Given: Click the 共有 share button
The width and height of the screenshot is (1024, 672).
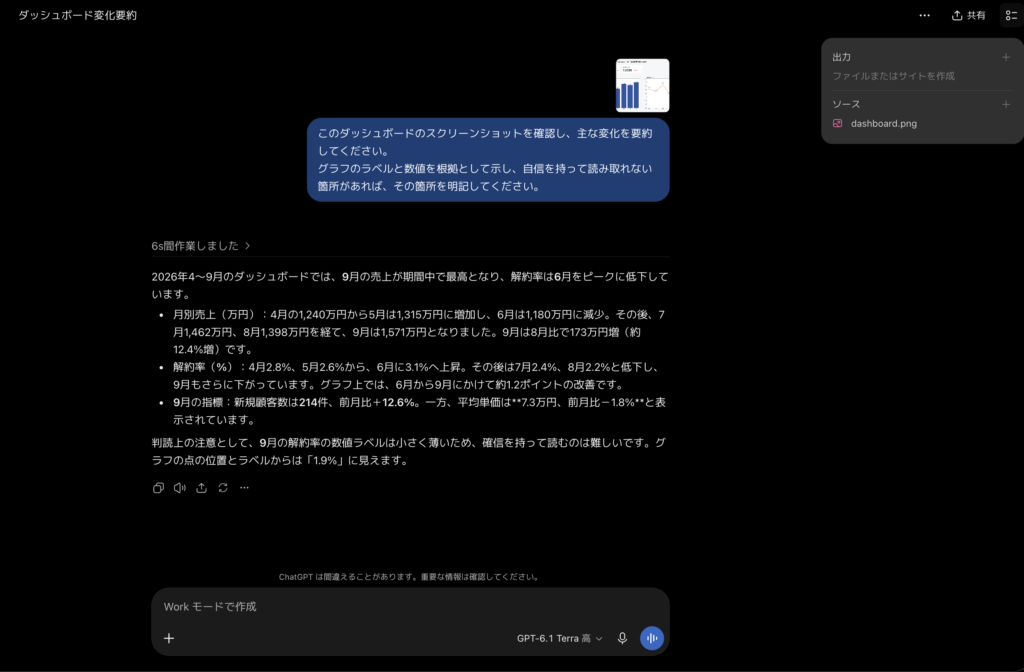Looking at the screenshot, I should [x=968, y=15].
